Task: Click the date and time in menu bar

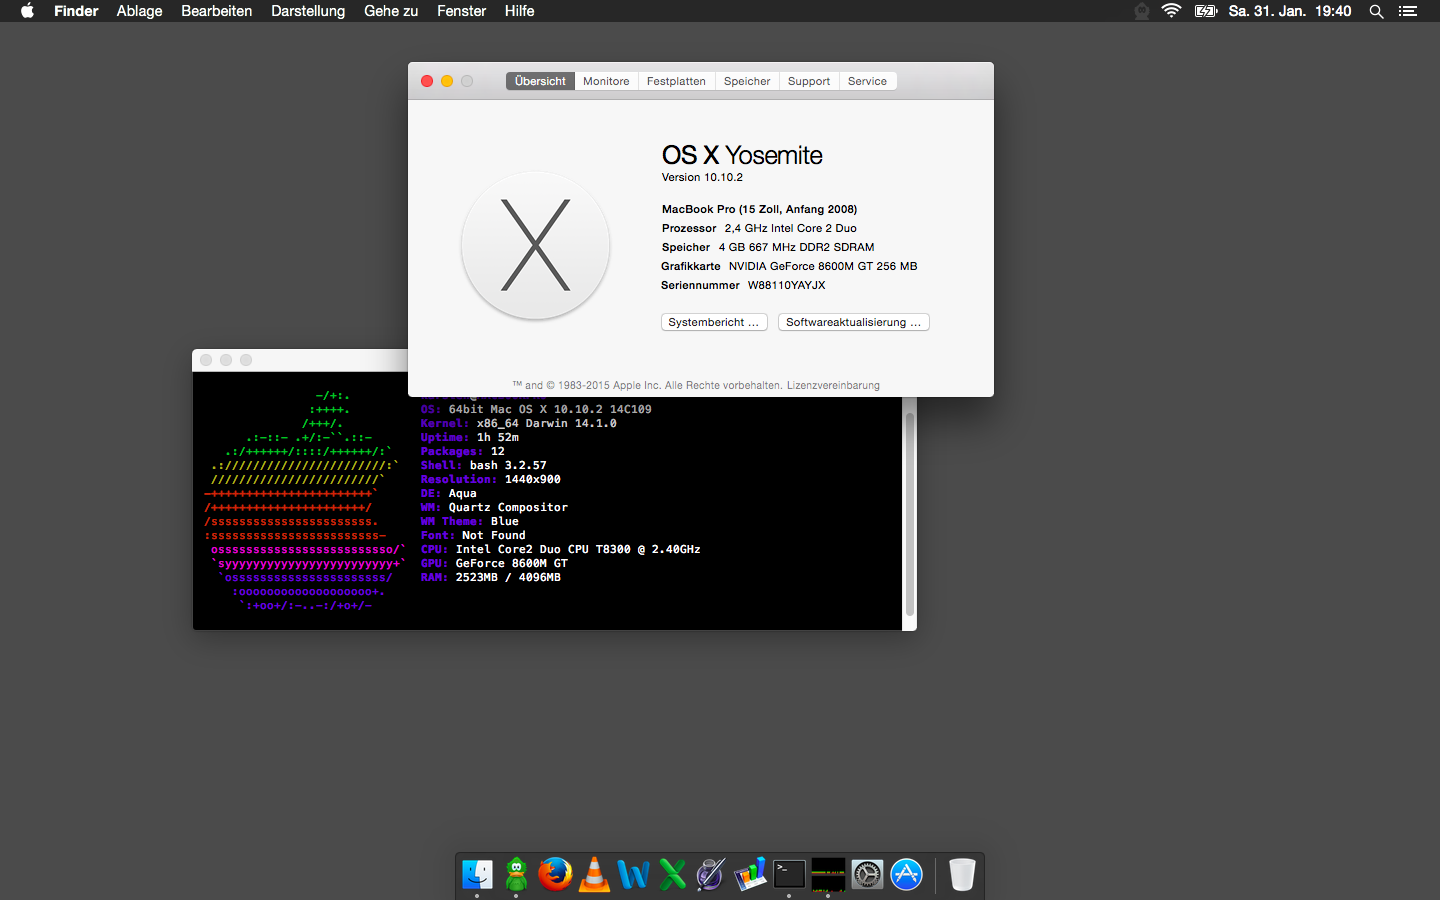Action: point(1289,11)
